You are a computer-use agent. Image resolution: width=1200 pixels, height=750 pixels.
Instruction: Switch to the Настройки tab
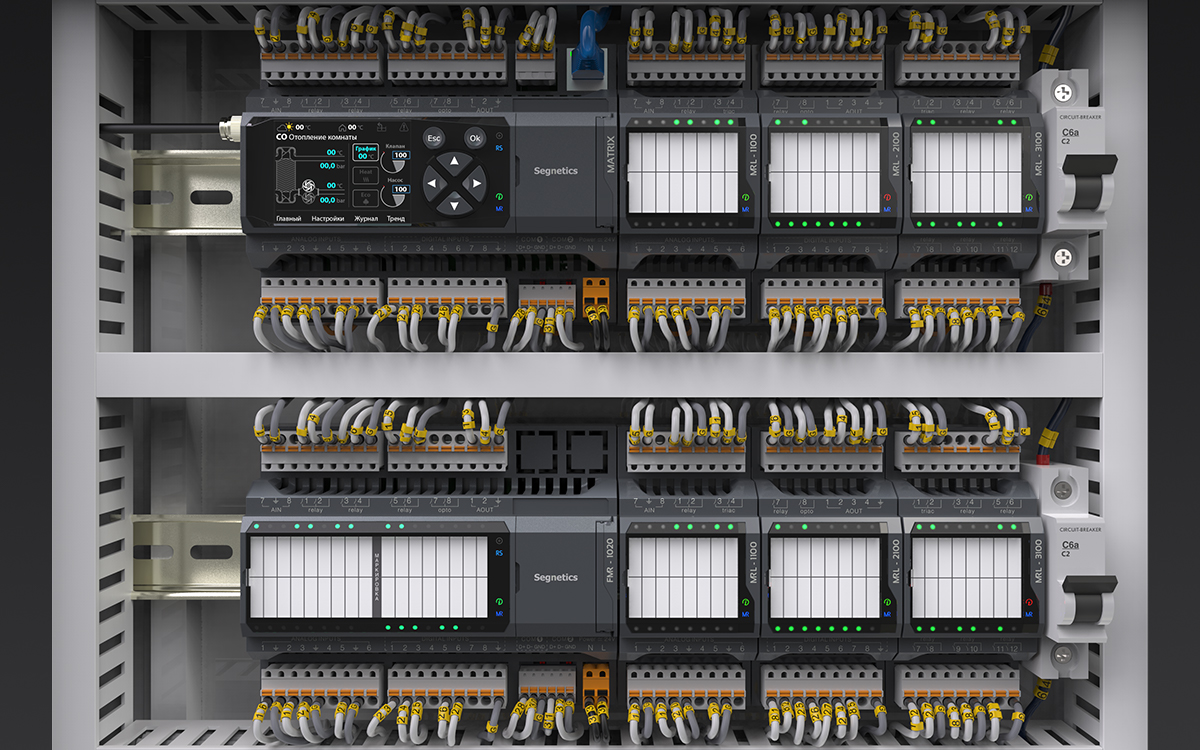click(x=328, y=218)
